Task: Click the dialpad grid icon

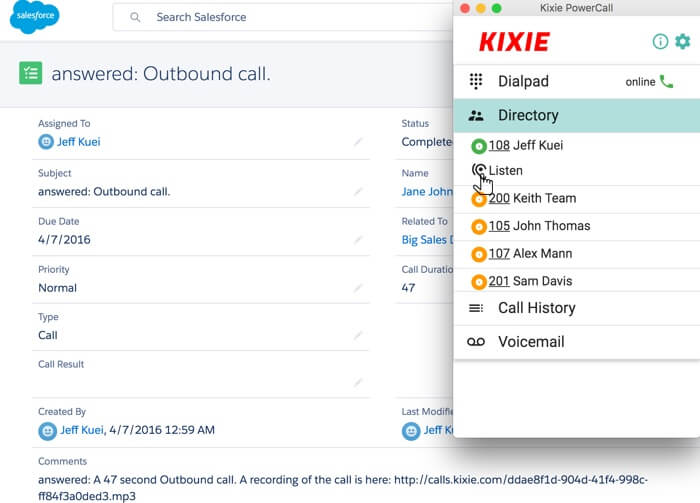Action: [476, 81]
